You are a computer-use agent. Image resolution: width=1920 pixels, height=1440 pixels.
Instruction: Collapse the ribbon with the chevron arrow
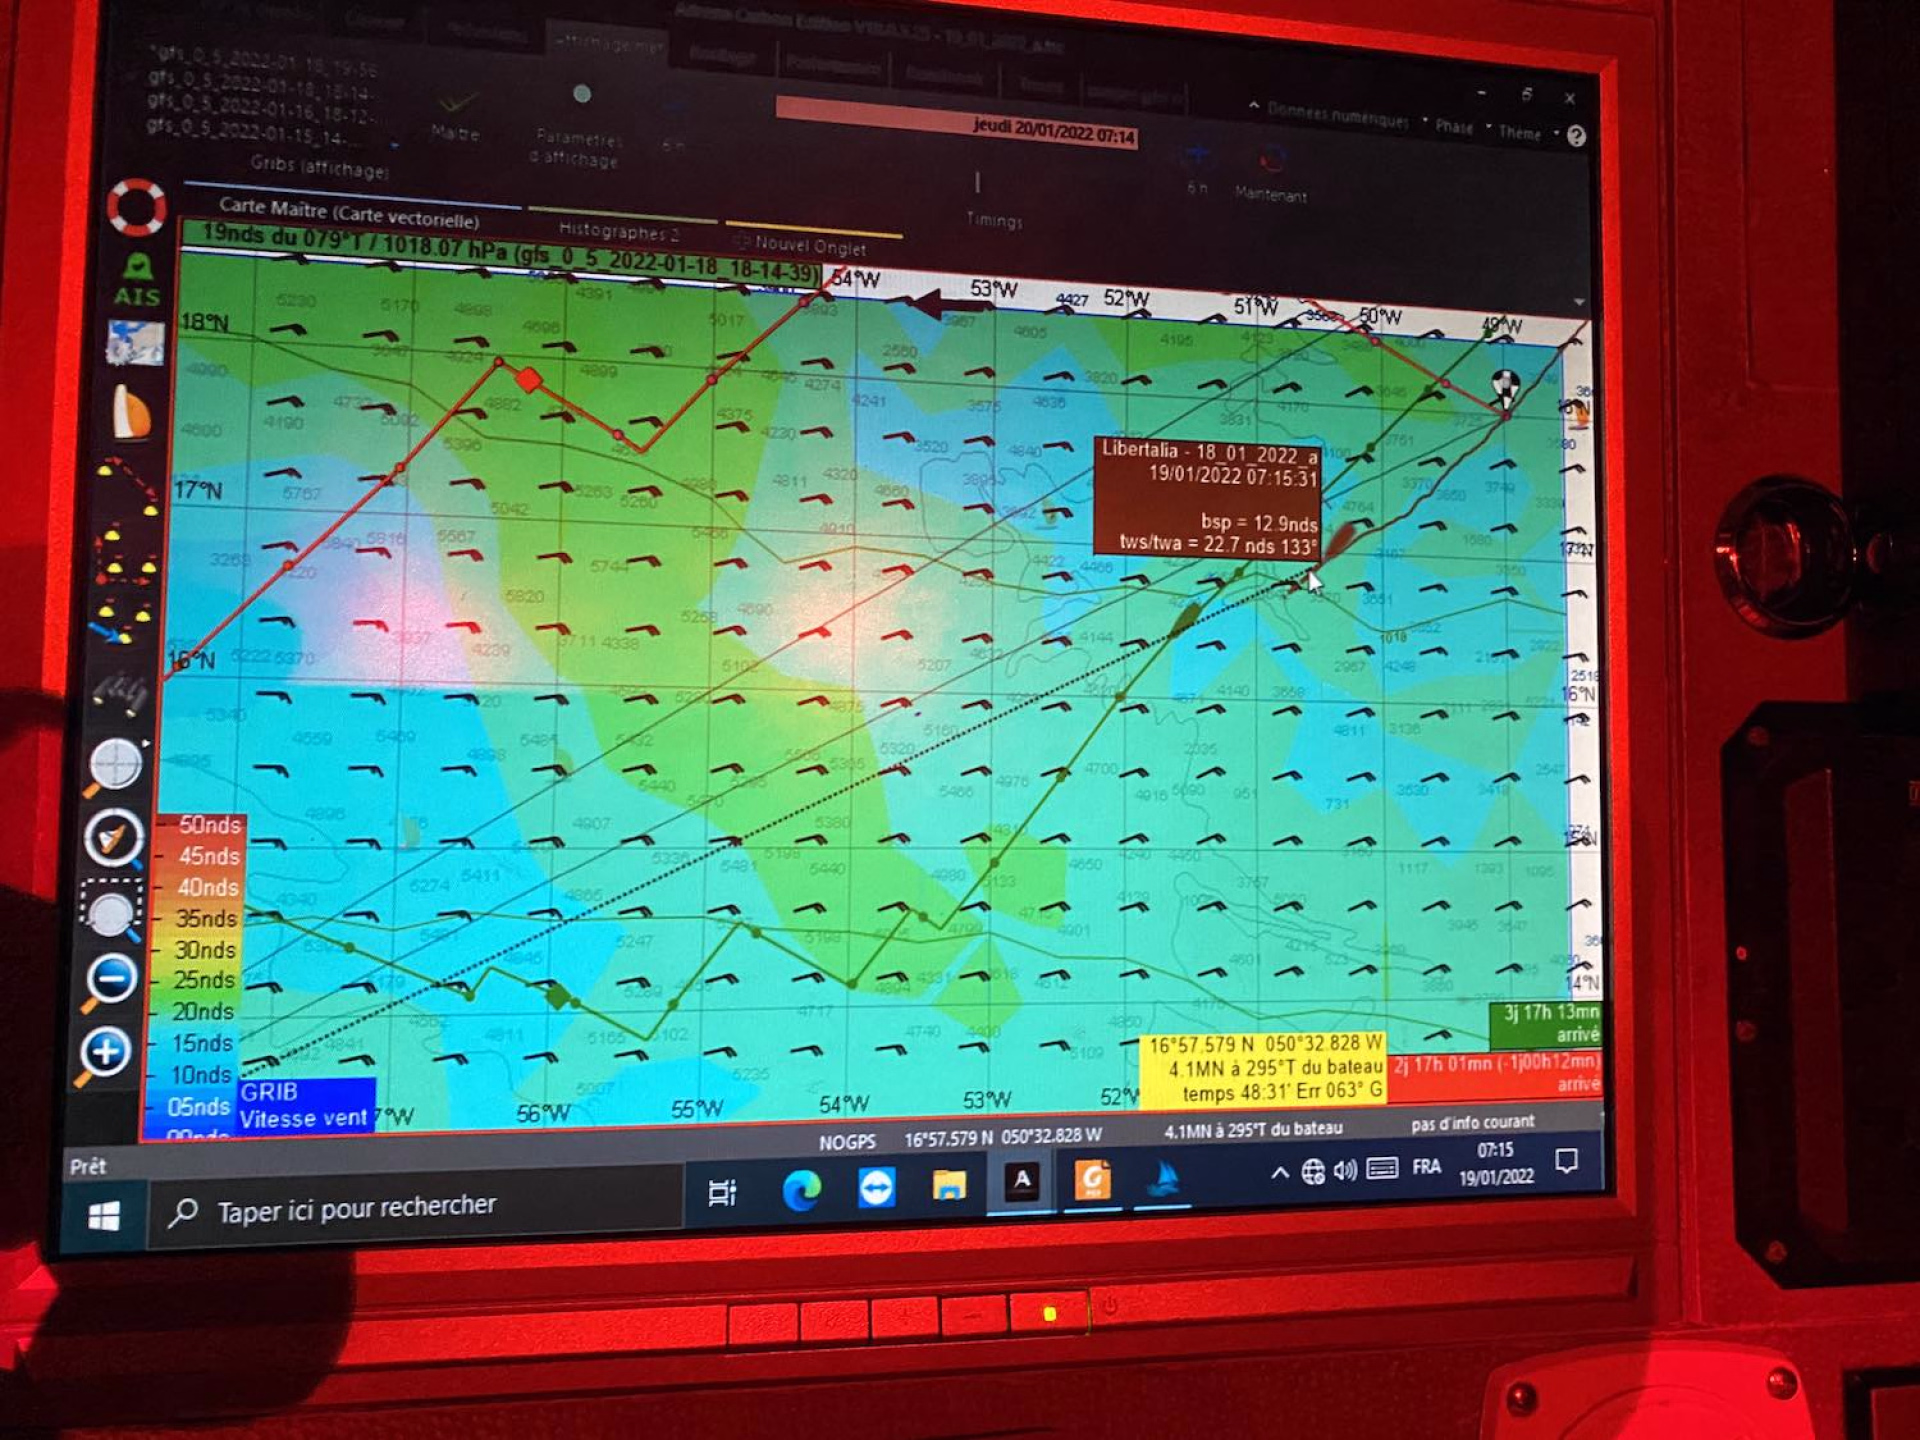click(x=1253, y=105)
